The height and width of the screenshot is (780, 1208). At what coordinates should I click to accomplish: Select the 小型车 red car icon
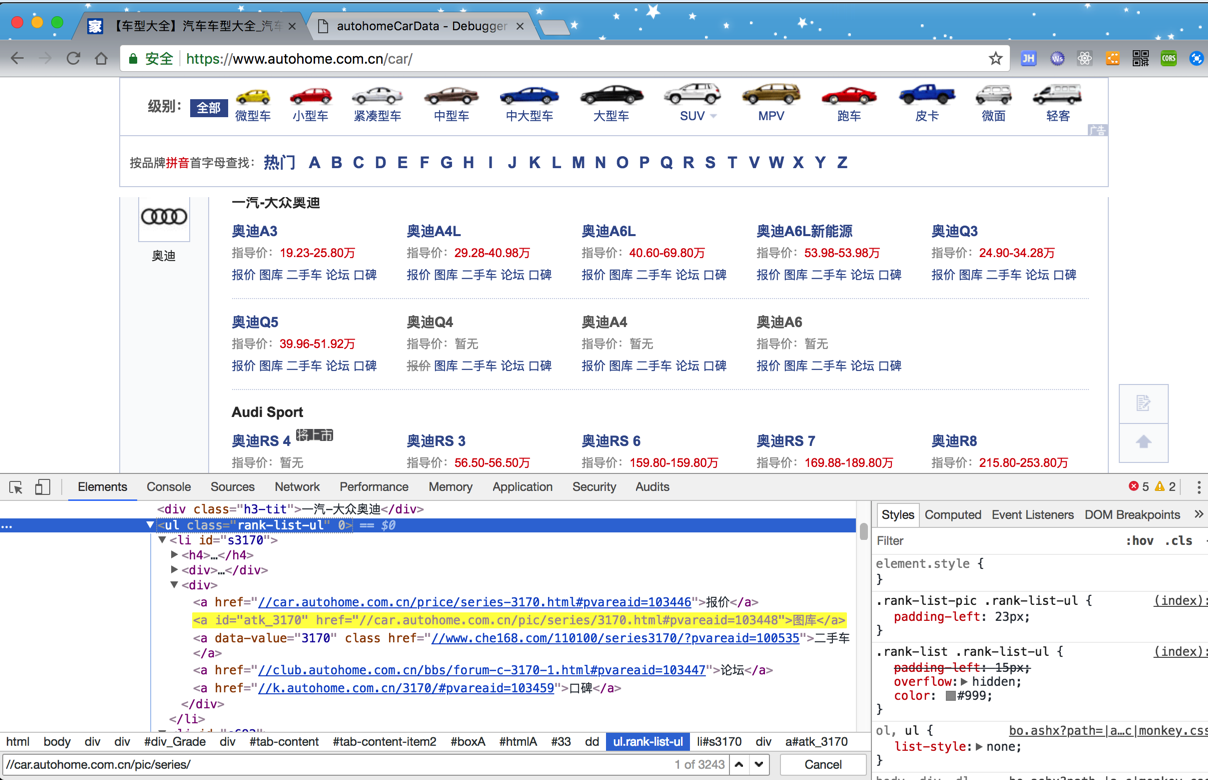click(x=311, y=97)
